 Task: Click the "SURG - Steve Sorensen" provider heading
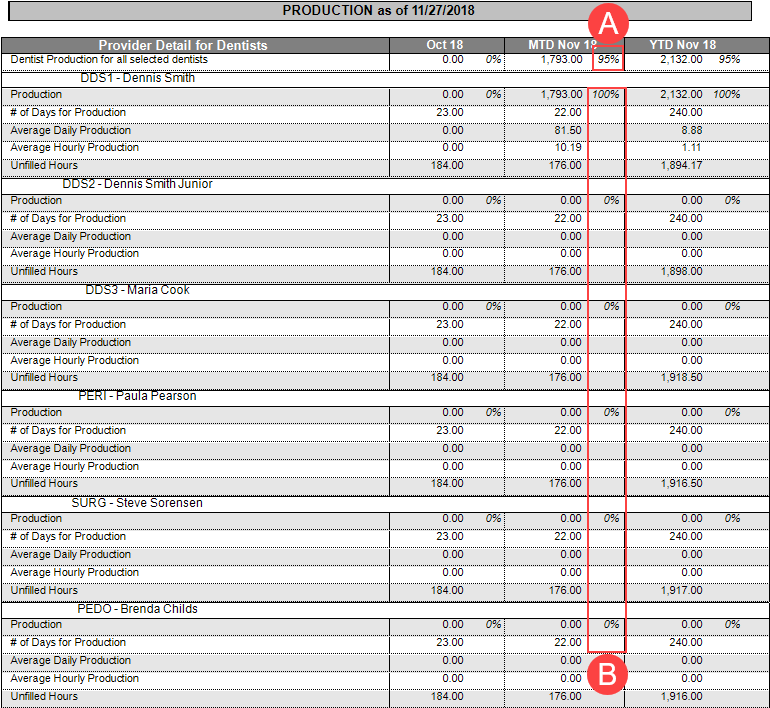[x=137, y=503]
